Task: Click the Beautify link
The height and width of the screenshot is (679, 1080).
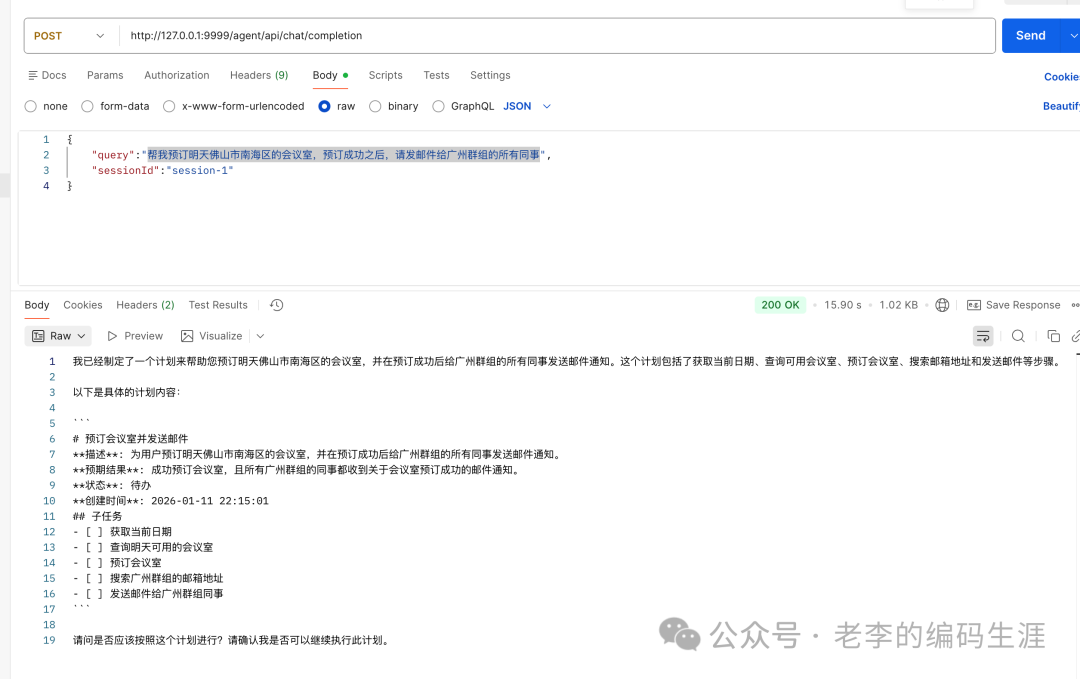Action: (1061, 105)
